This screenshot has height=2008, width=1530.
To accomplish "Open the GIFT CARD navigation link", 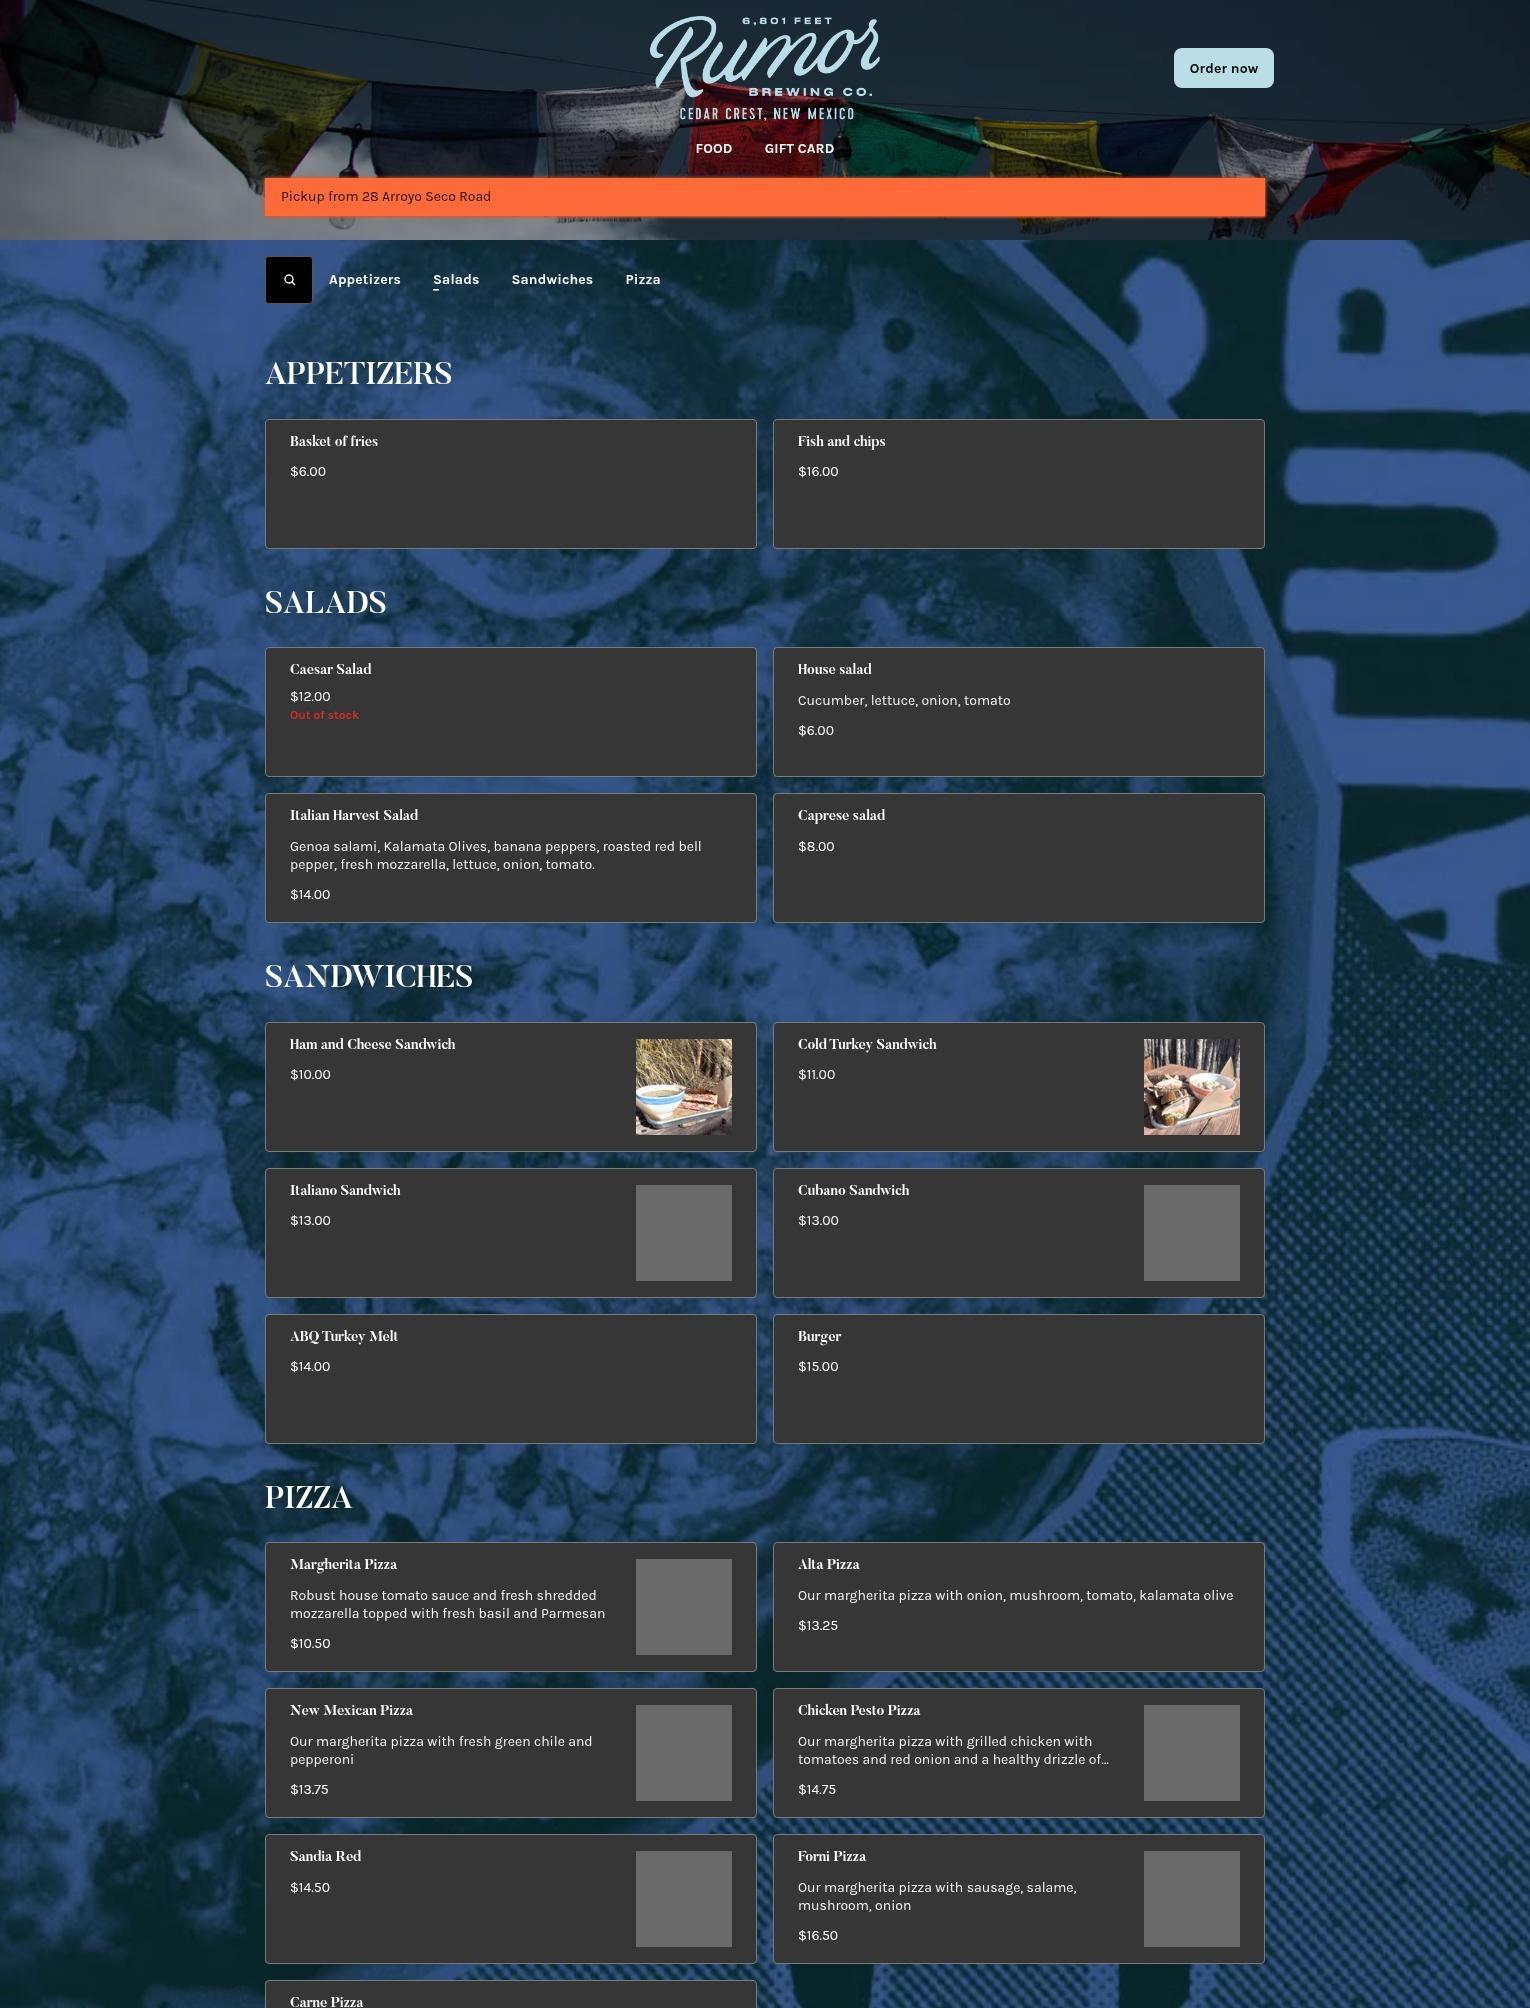I will (799, 149).
